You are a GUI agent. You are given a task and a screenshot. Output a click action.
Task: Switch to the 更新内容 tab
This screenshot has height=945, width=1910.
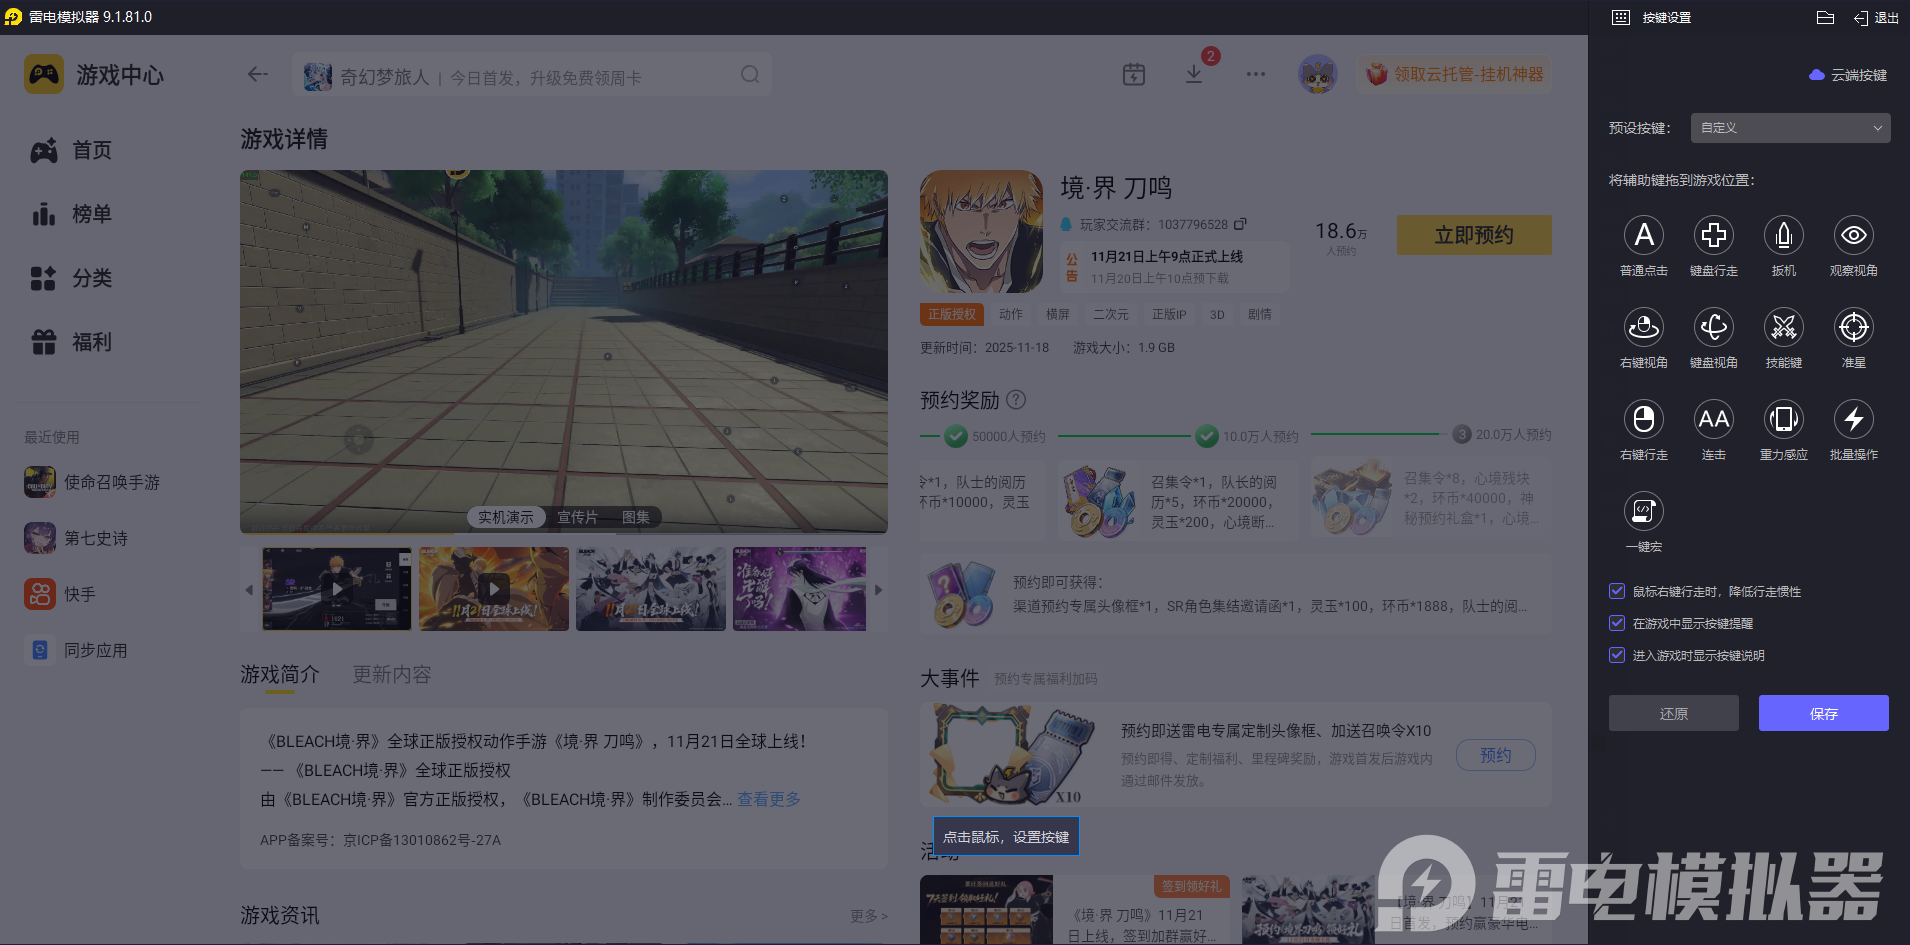point(392,675)
